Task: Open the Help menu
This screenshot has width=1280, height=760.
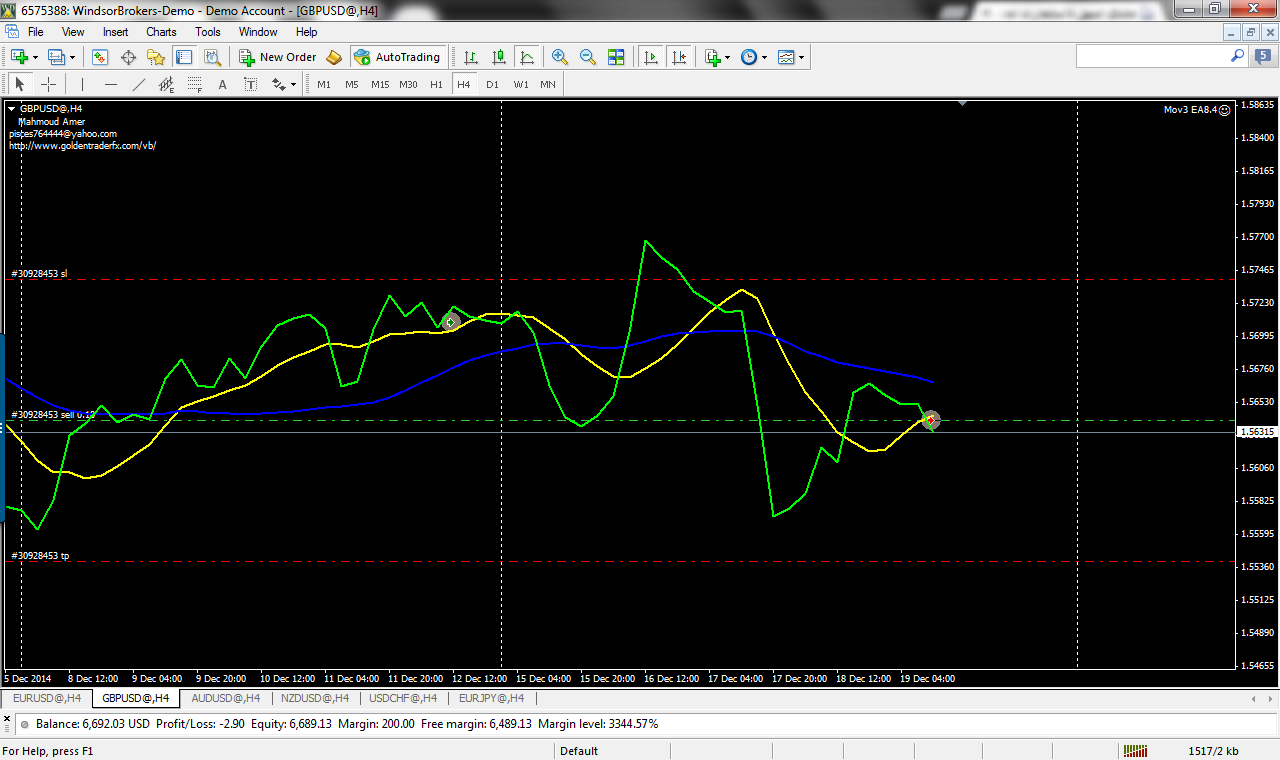Action: click(x=306, y=32)
